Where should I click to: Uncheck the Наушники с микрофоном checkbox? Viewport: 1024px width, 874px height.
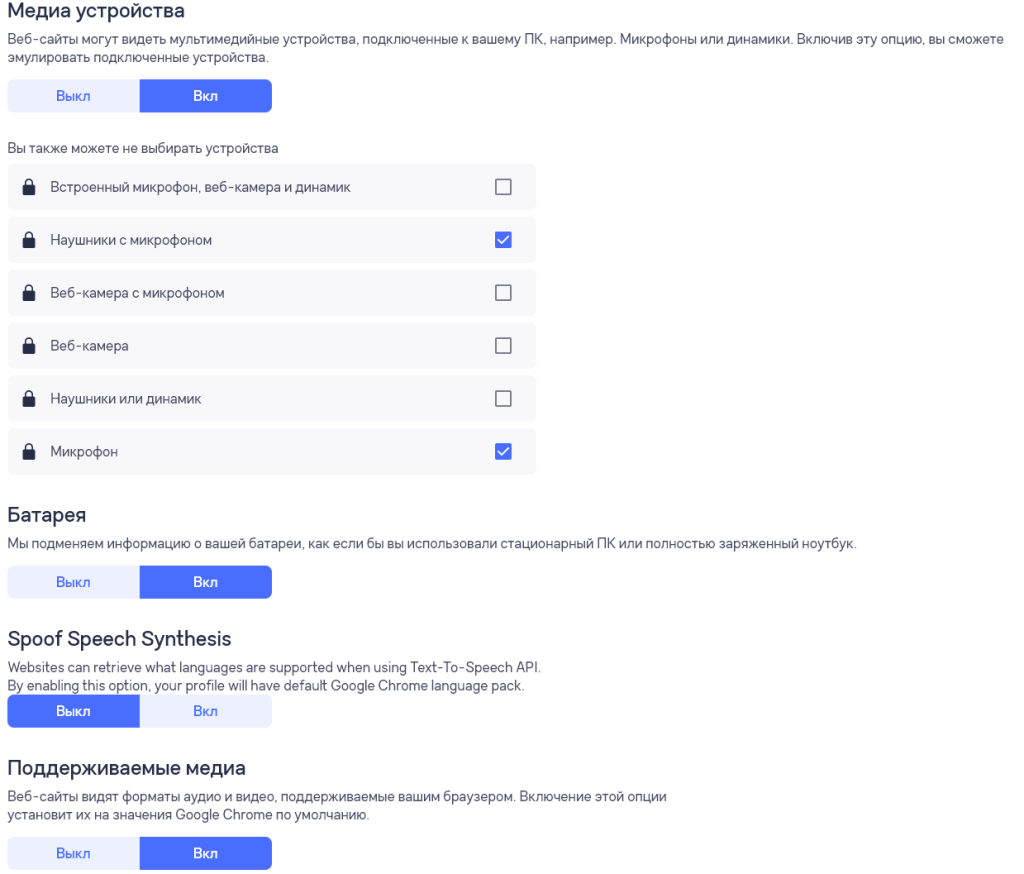[503, 240]
